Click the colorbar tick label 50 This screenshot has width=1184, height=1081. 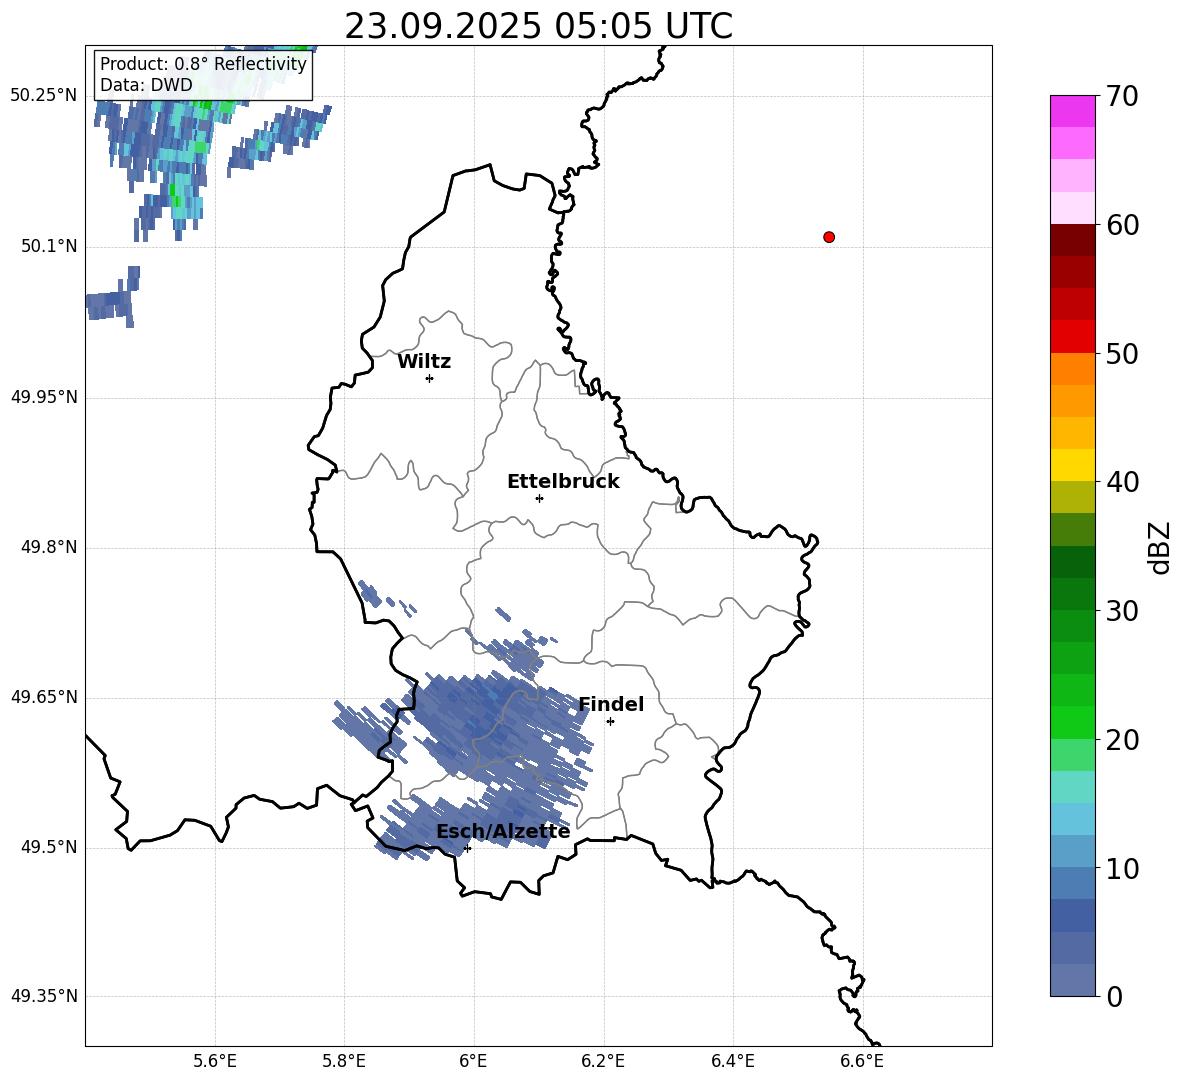1122,353
